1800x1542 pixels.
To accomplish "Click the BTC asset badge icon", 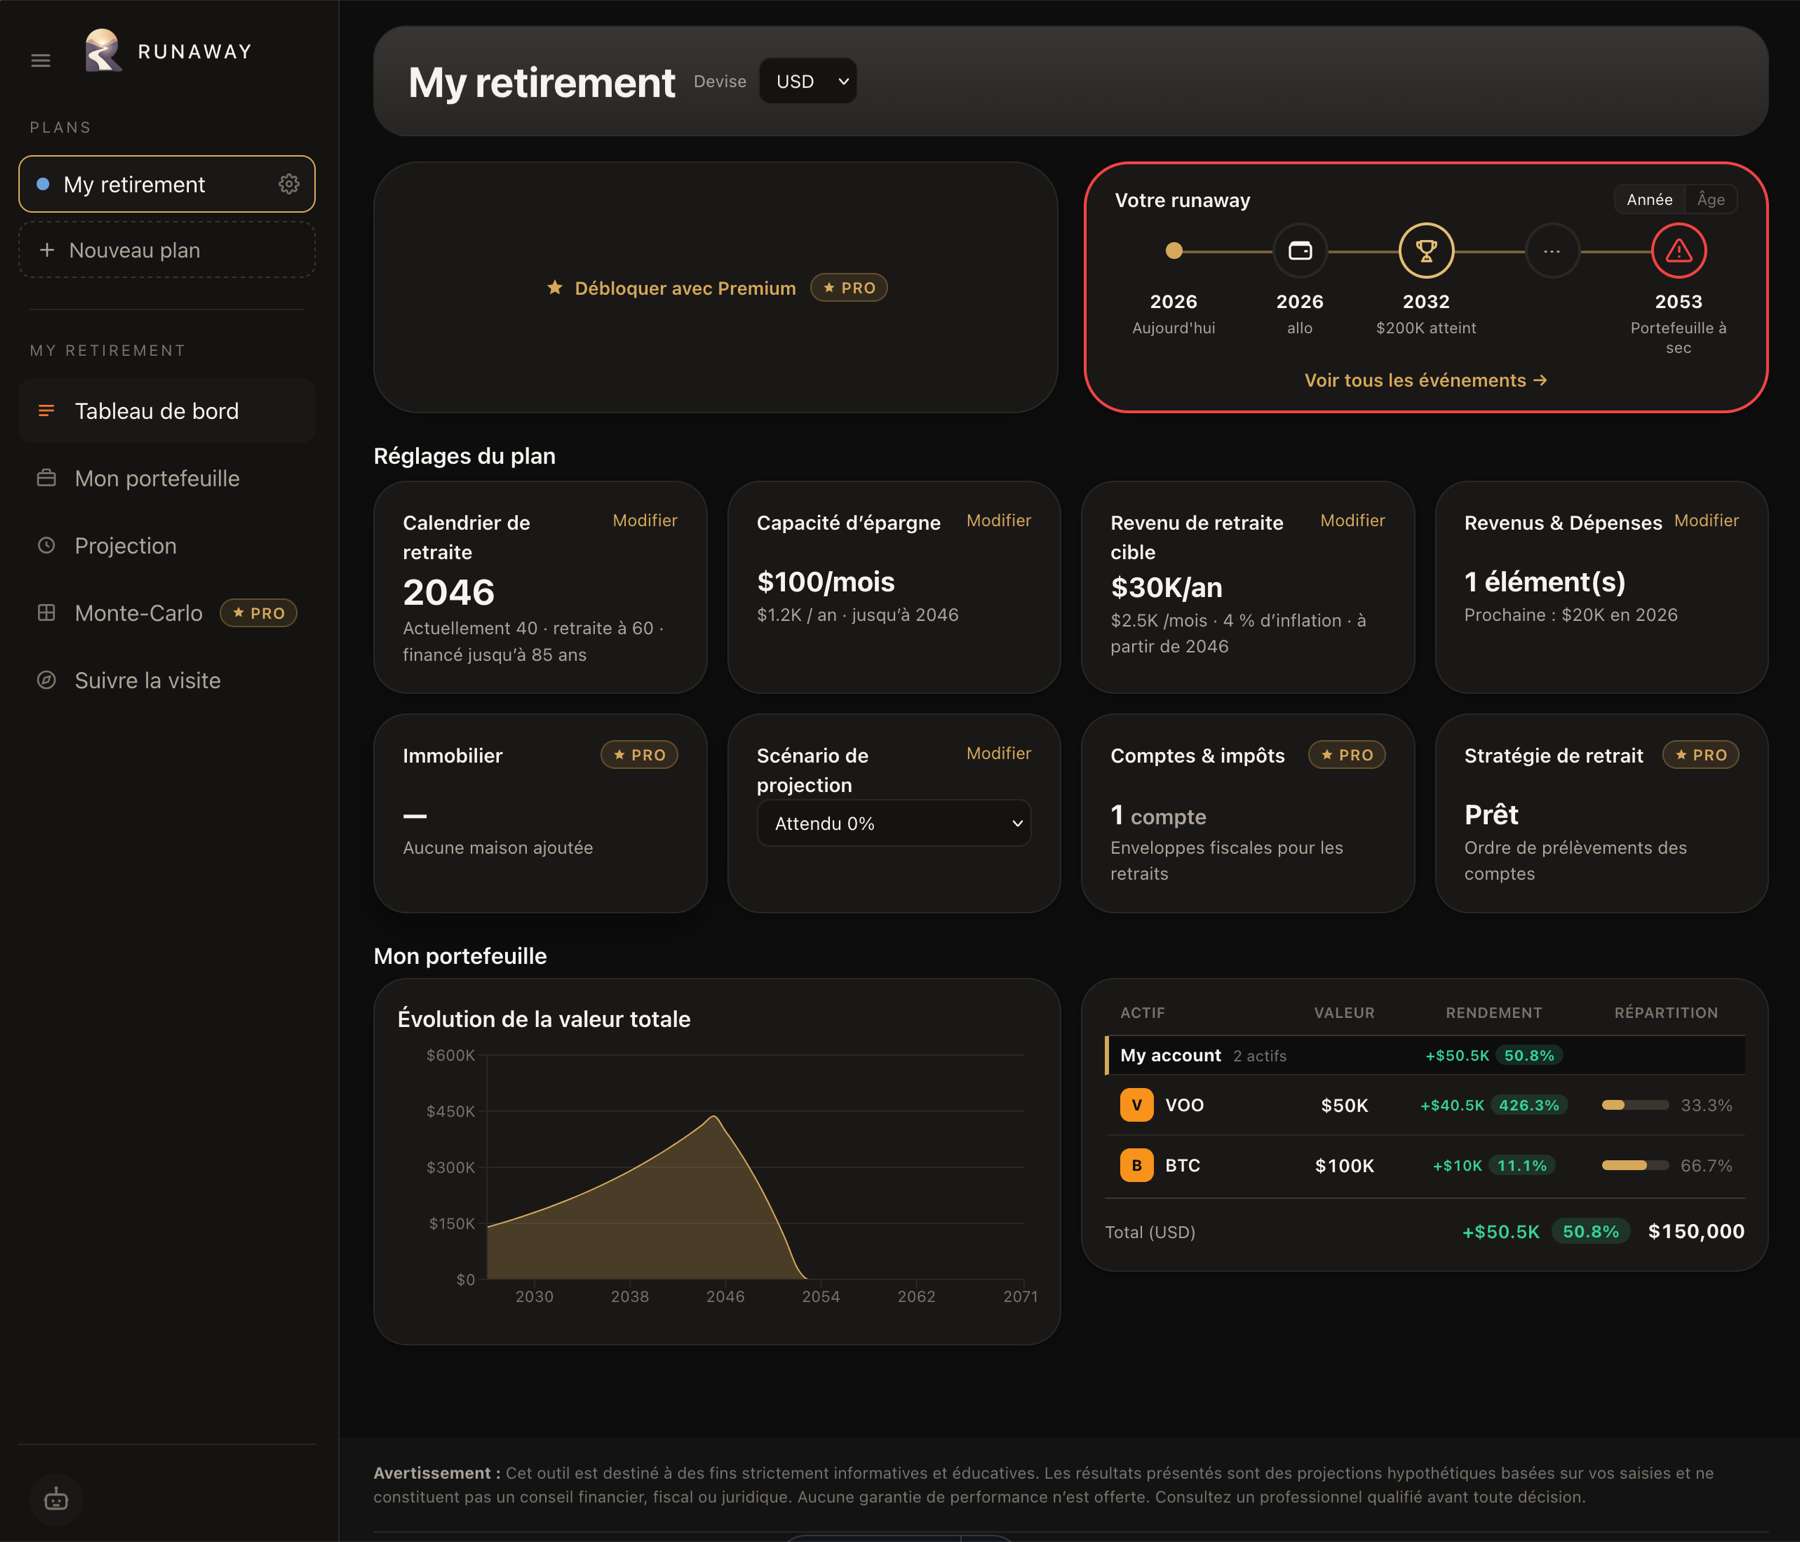I will pyautogui.click(x=1136, y=1165).
